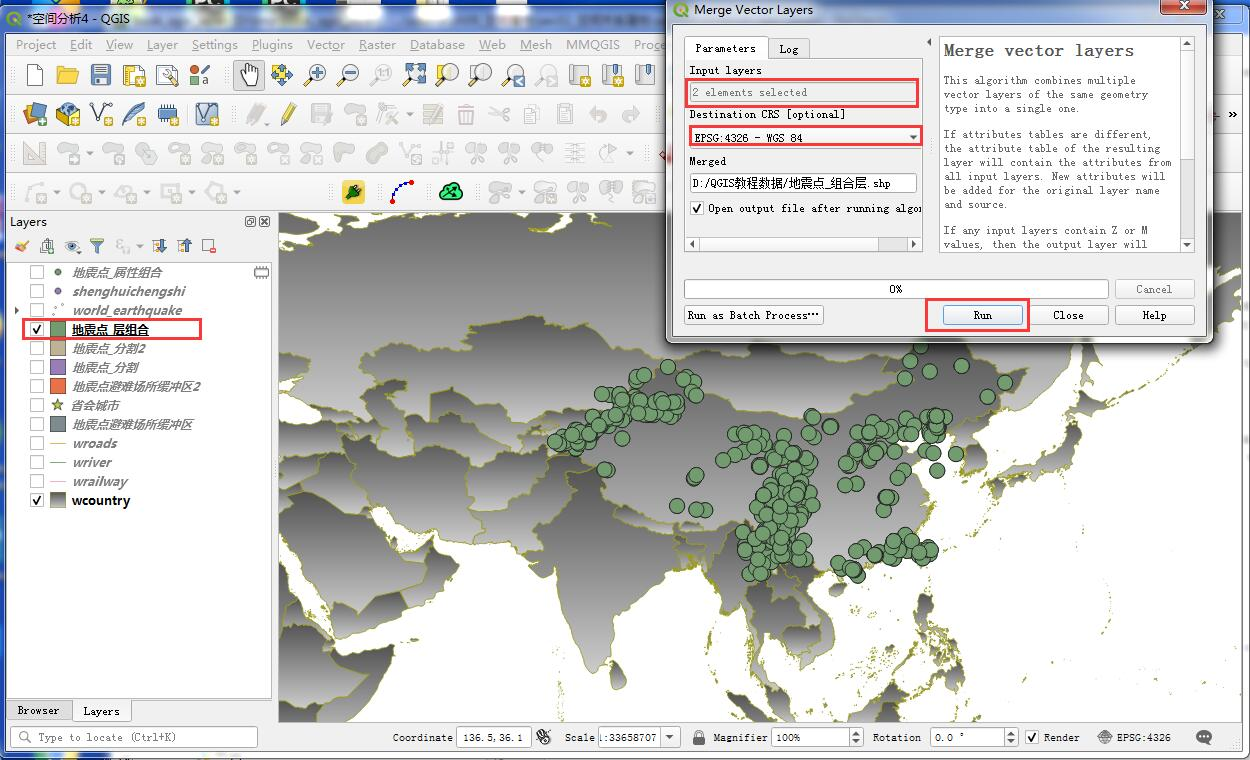1250x760 pixels.
Task: Click the Zoom In magnifier icon
Action: (315, 75)
